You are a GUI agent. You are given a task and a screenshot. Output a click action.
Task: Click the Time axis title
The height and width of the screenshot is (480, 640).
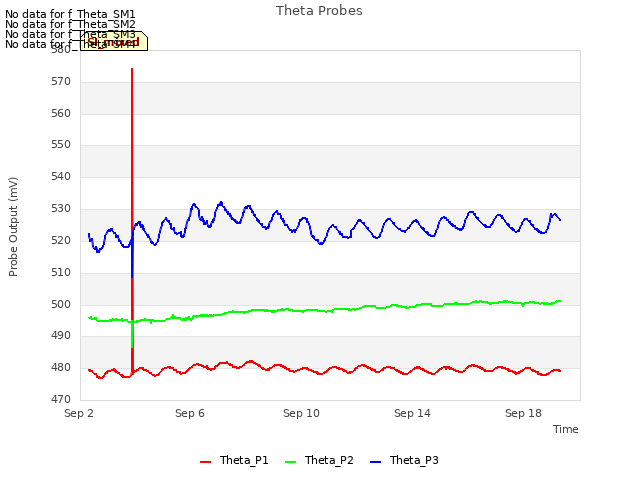pos(566,429)
